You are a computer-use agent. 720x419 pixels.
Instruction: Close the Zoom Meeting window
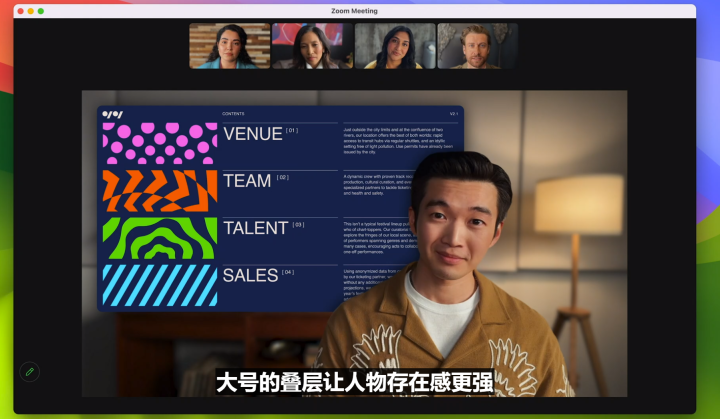click(x=21, y=11)
